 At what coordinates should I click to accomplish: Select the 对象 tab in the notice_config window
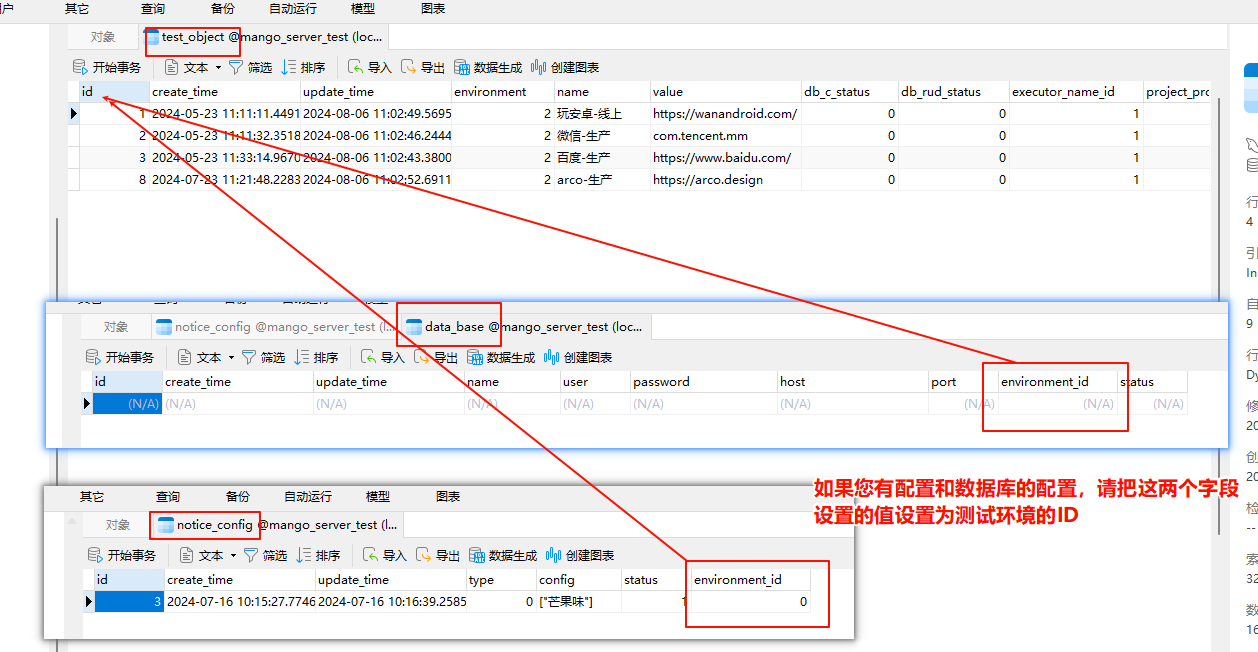coord(118,525)
